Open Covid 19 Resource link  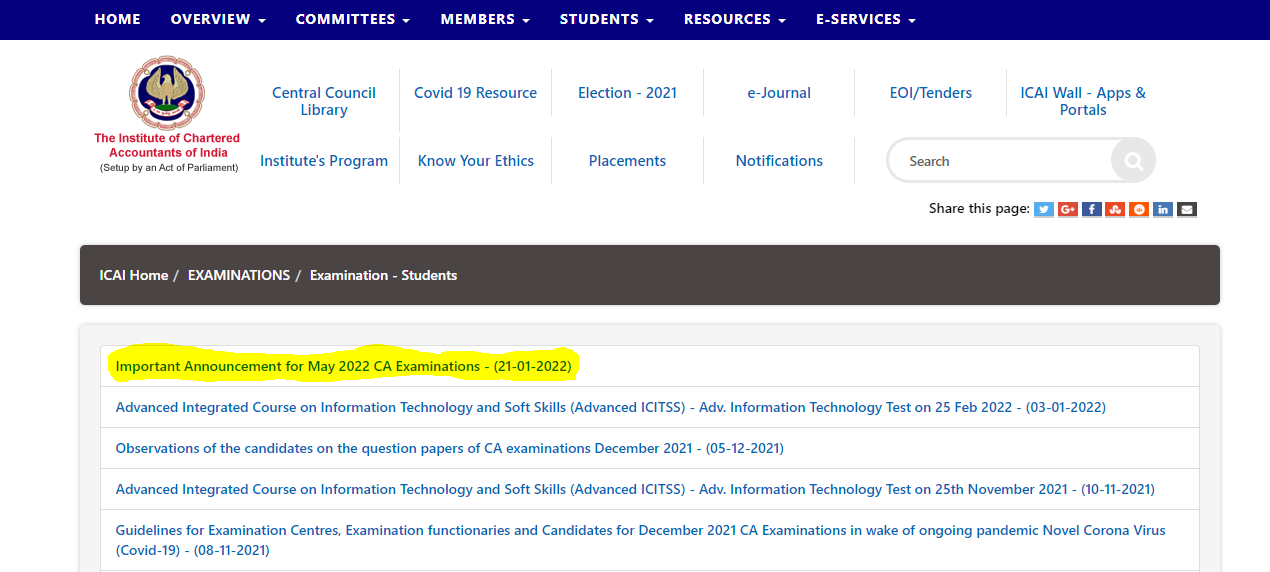click(476, 93)
